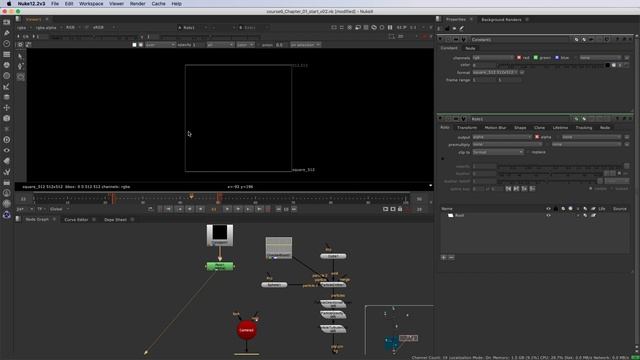Open the Motion Blur tab in Roto1 properties

point(495,128)
